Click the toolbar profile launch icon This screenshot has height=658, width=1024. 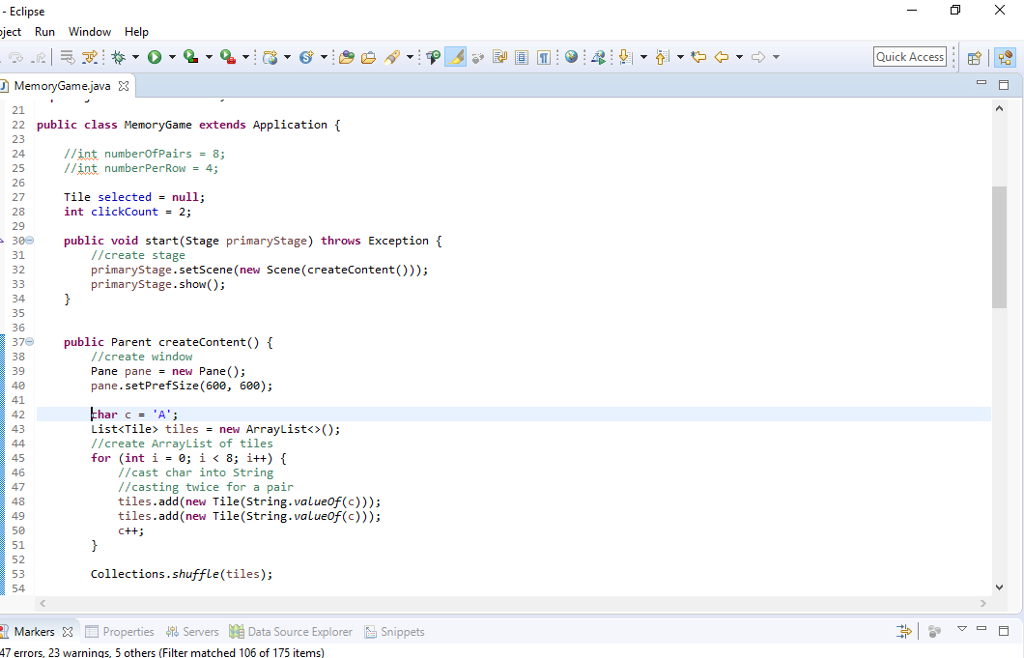(598, 57)
